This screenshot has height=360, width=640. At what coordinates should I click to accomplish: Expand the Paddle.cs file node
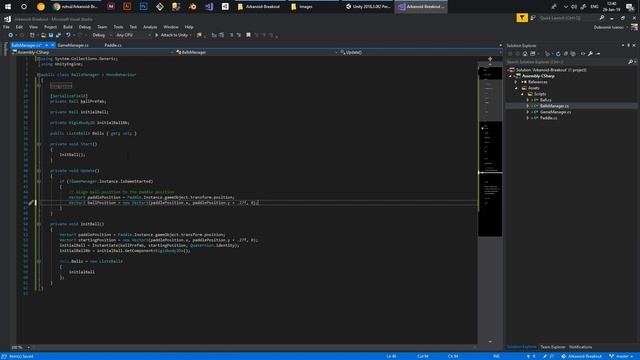[x=528, y=118]
